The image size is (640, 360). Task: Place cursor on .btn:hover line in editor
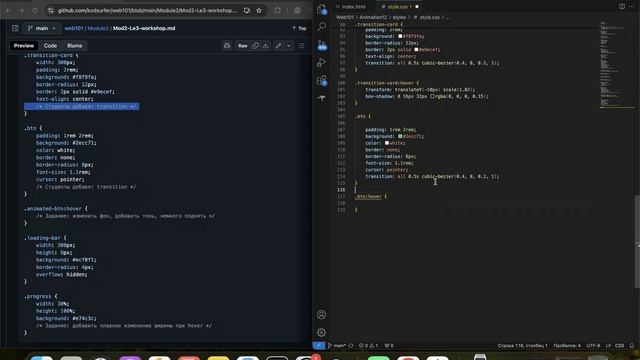click(x=371, y=197)
